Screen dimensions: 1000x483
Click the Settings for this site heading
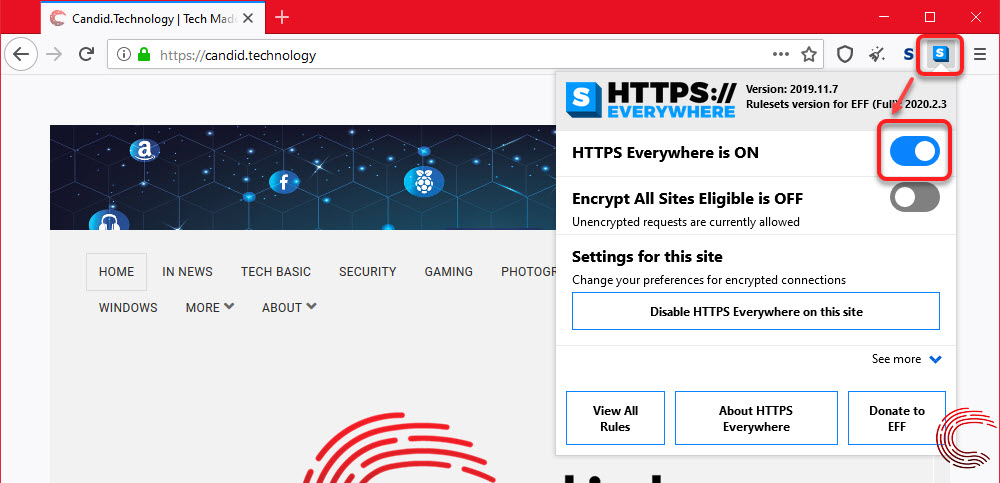click(x=647, y=257)
